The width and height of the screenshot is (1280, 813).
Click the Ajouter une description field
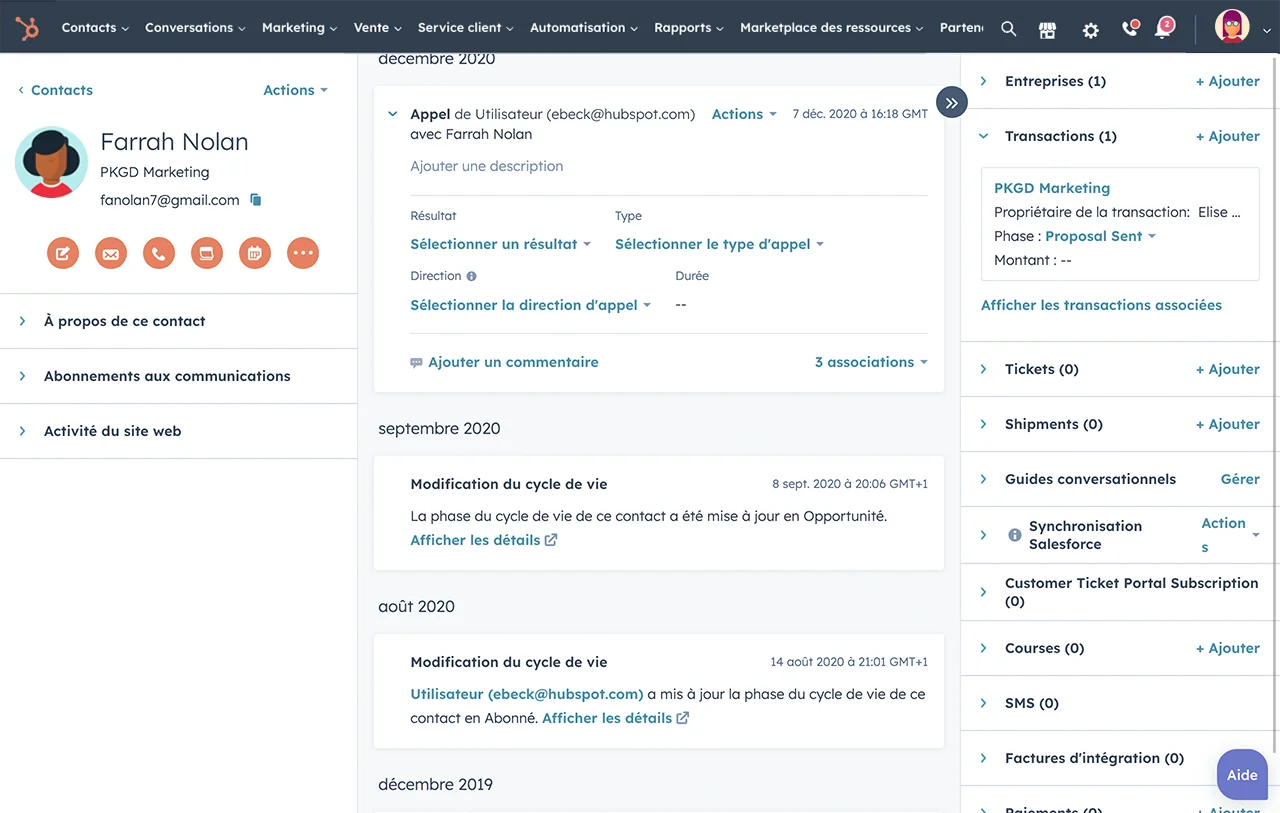(487, 166)
